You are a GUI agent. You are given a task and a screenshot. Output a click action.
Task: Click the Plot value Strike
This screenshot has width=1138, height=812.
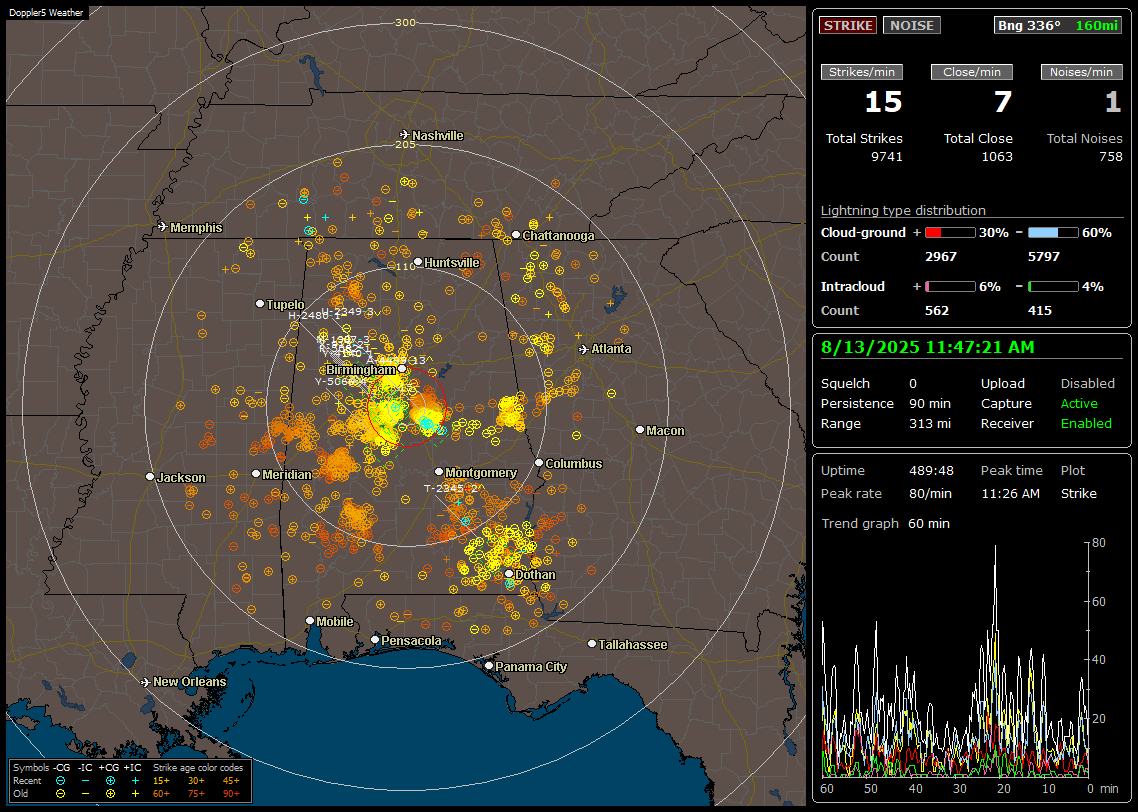[1078, 493]
